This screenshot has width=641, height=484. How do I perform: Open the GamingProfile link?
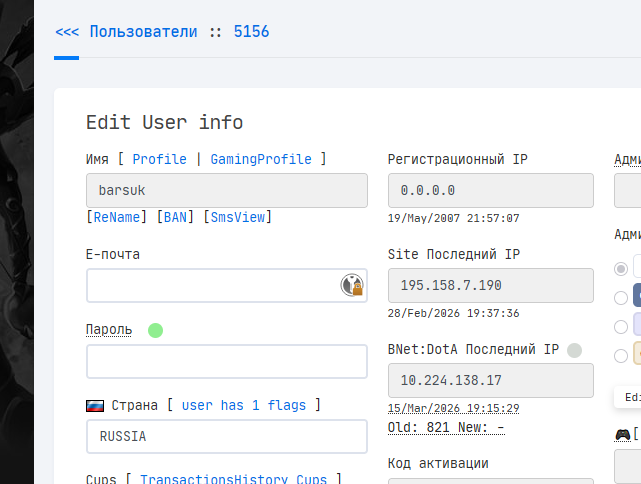click(260, 159)
